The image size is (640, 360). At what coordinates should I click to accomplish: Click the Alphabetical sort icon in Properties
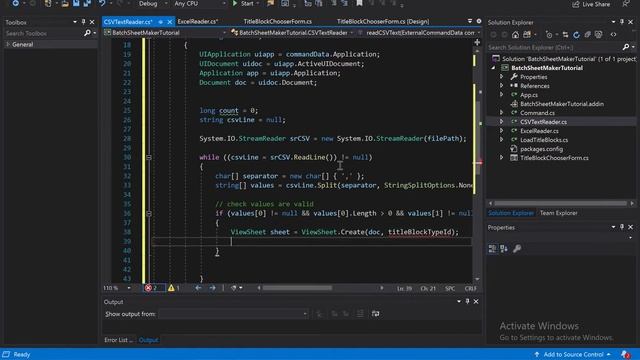click(504, 249)
